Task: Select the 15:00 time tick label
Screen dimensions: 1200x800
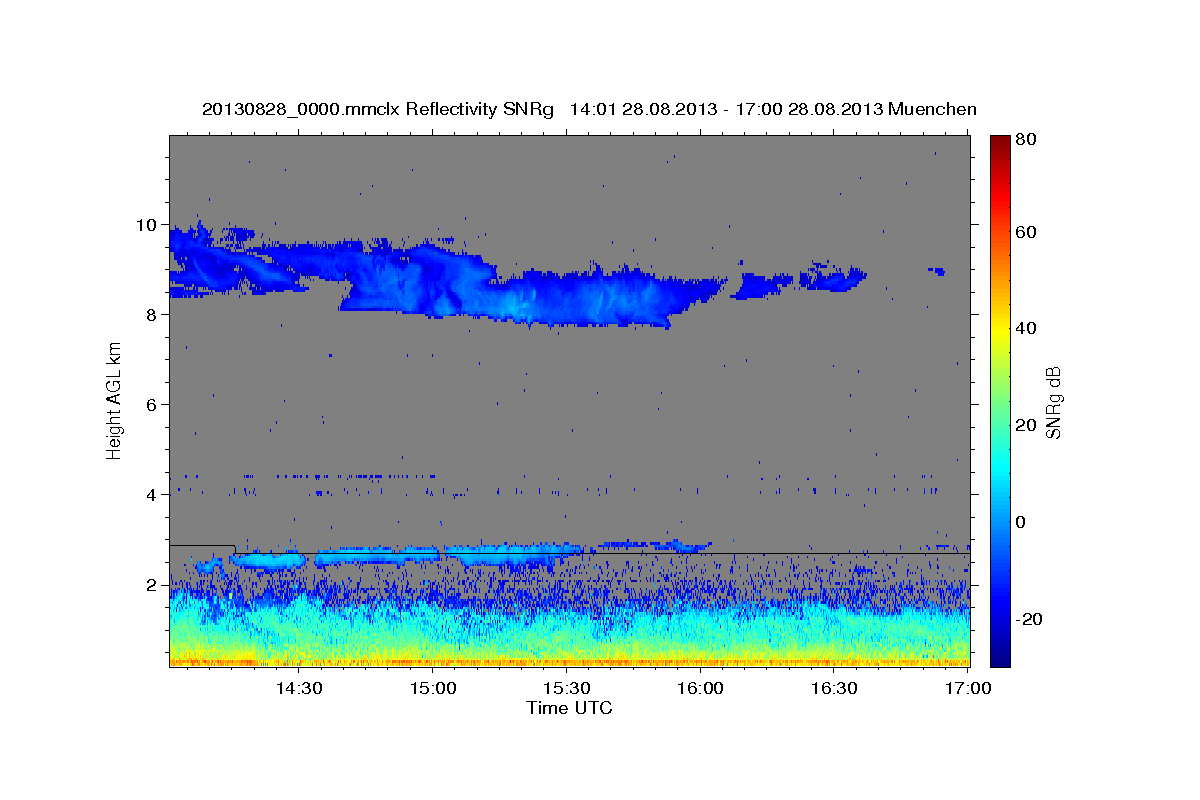Action: (x=432, y=689)
